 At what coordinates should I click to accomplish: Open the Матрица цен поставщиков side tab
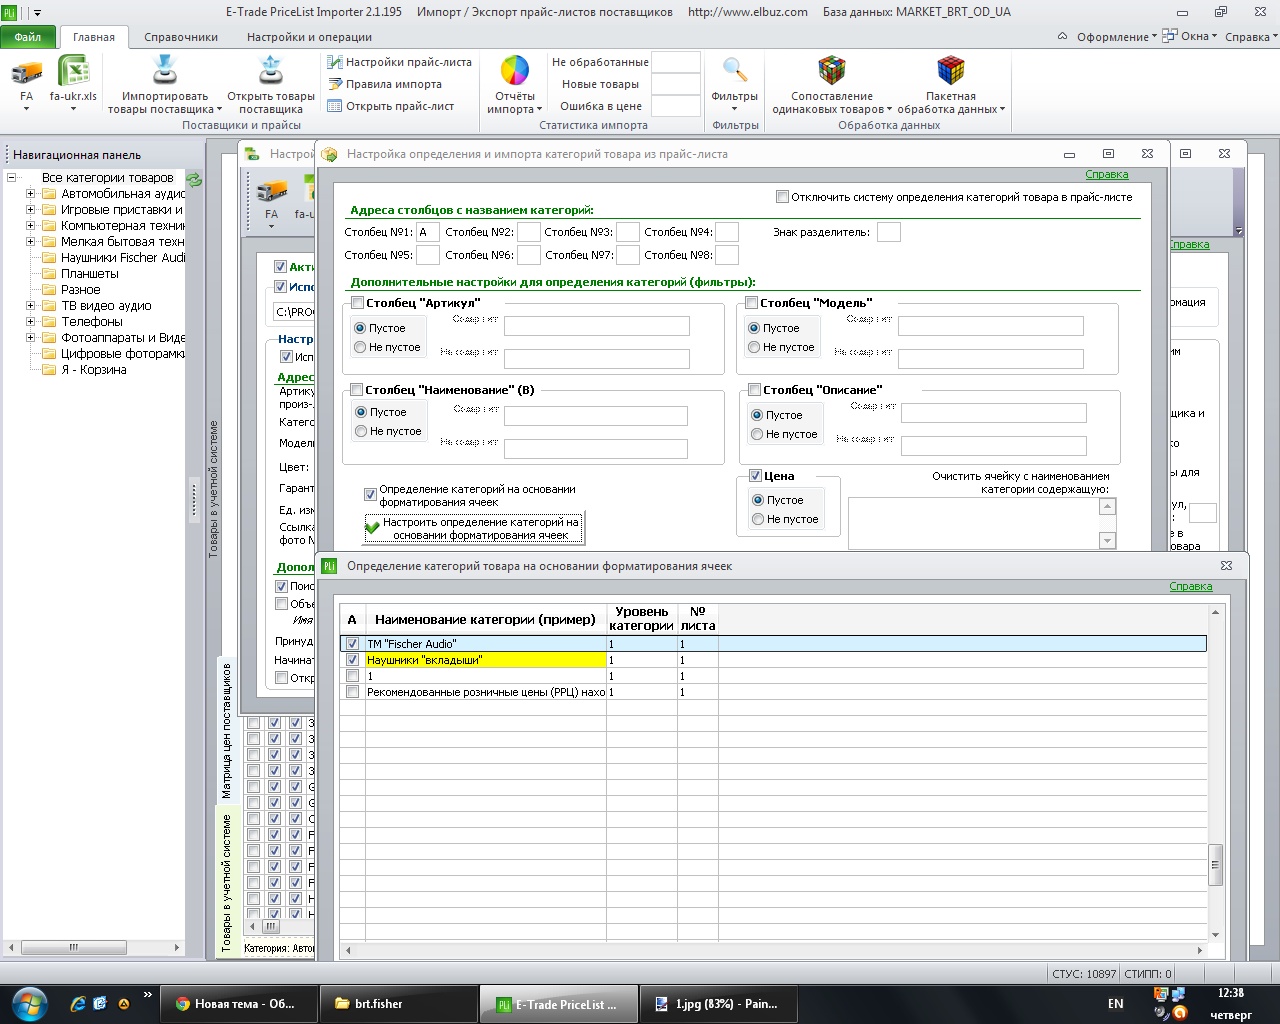[227, 730]
